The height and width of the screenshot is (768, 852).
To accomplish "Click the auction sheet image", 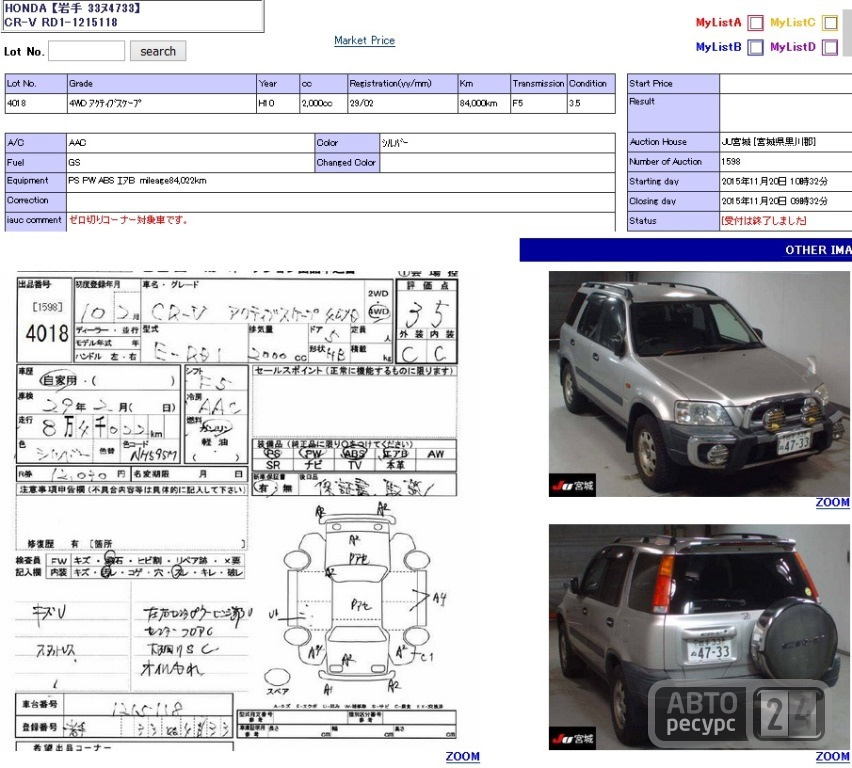I will [237, 510].
